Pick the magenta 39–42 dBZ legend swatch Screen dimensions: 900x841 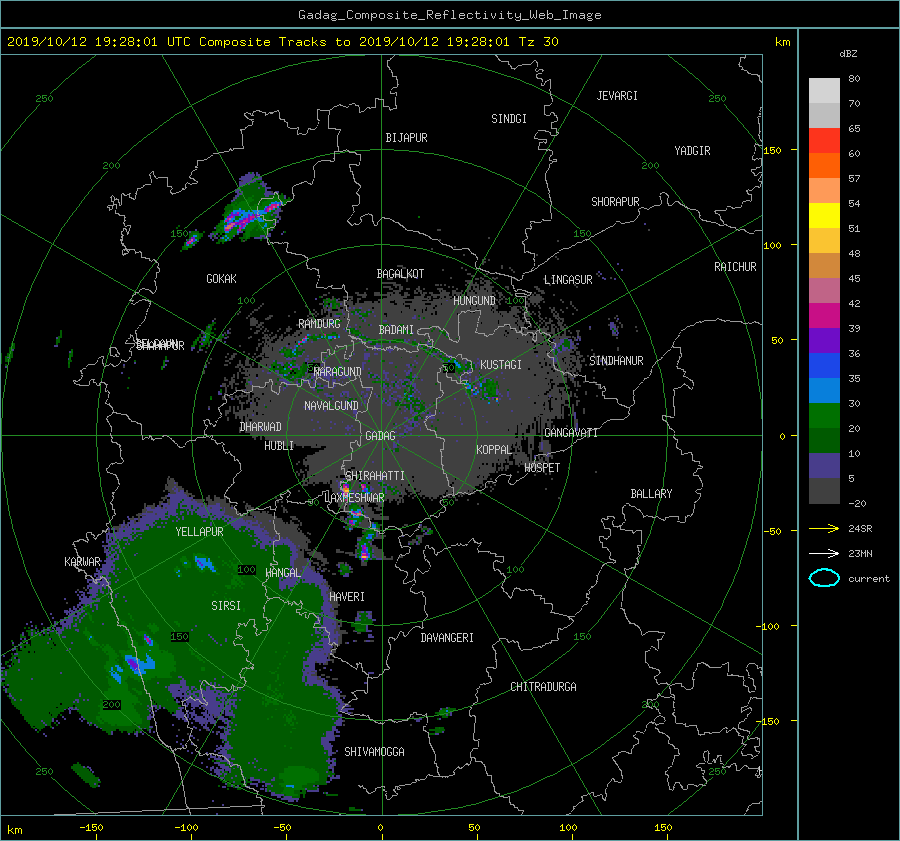[824, 315]
